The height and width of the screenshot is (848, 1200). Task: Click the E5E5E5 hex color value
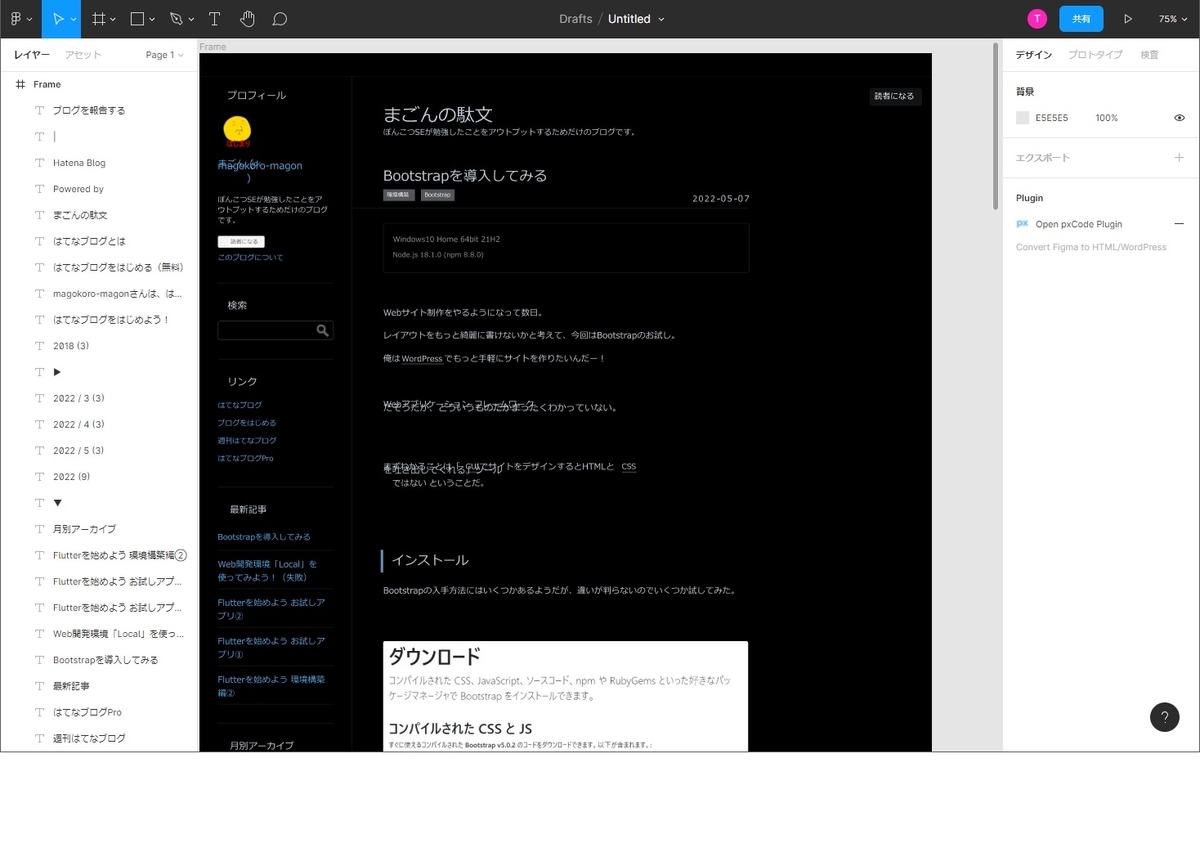pos(1051,118)
